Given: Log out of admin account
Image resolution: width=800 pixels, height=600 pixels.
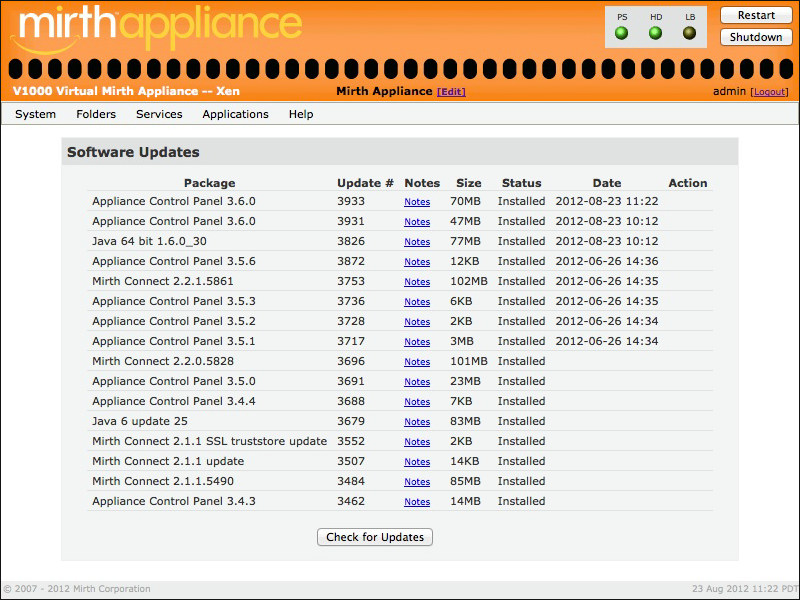Looking at the screenshot, I should click(x=769, y=92).
